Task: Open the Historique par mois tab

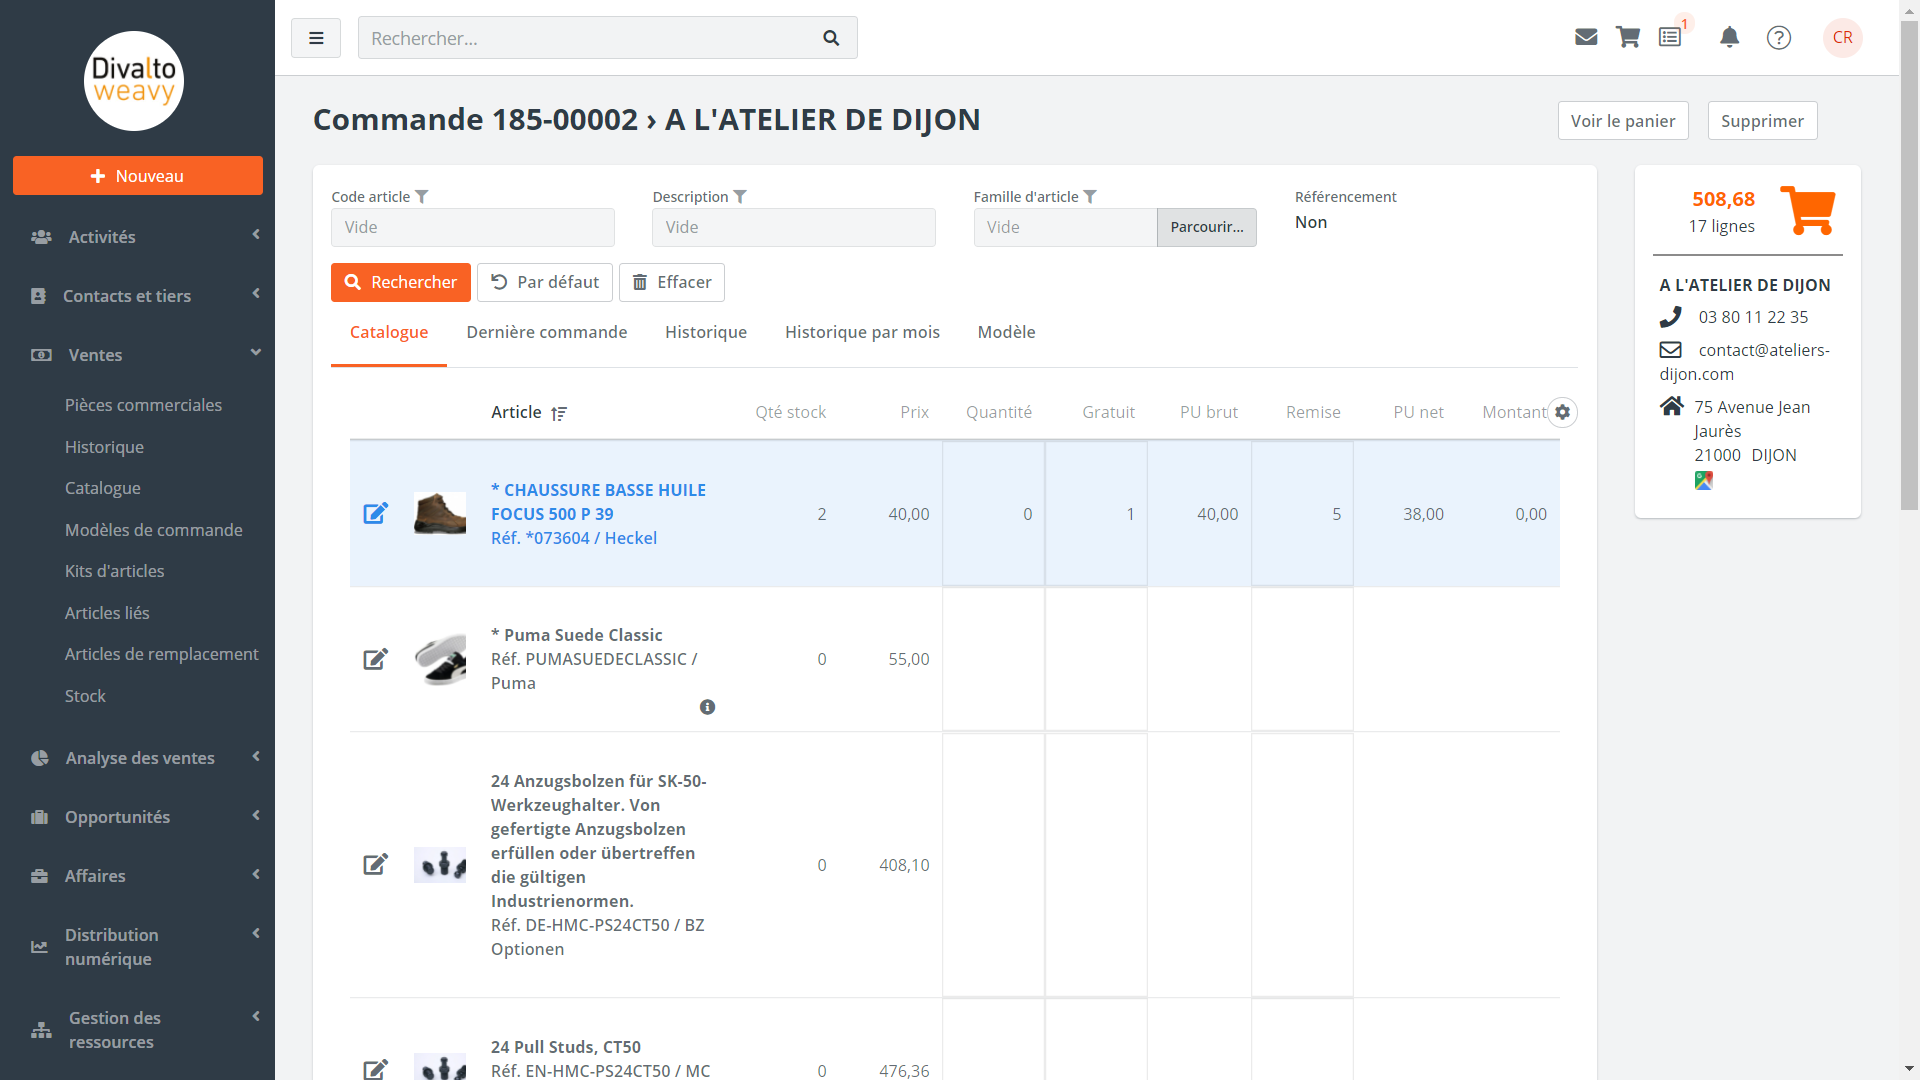Action: click(x=862, y=332)
